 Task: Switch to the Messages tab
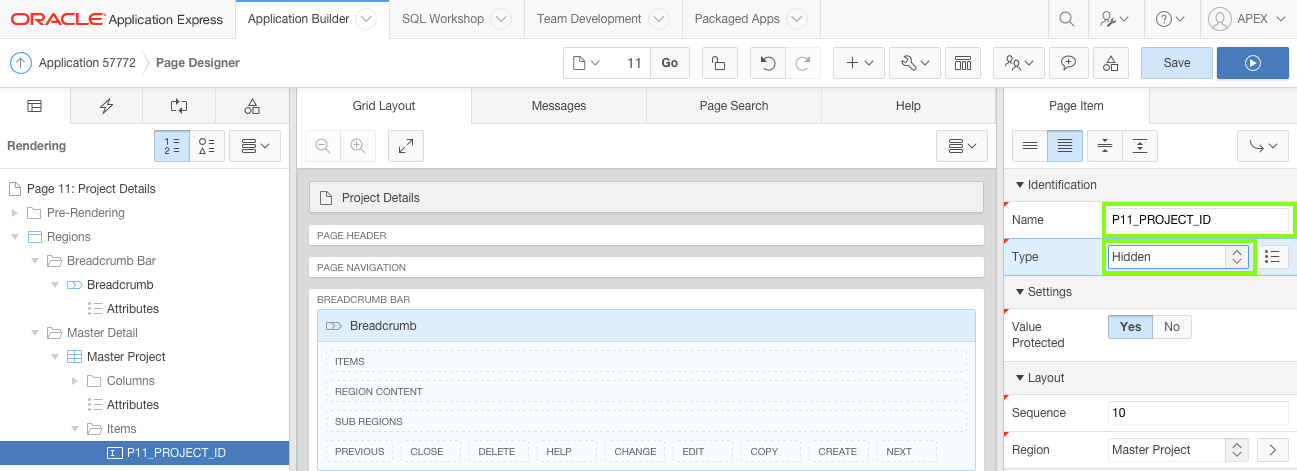click(x=559, y=106)
